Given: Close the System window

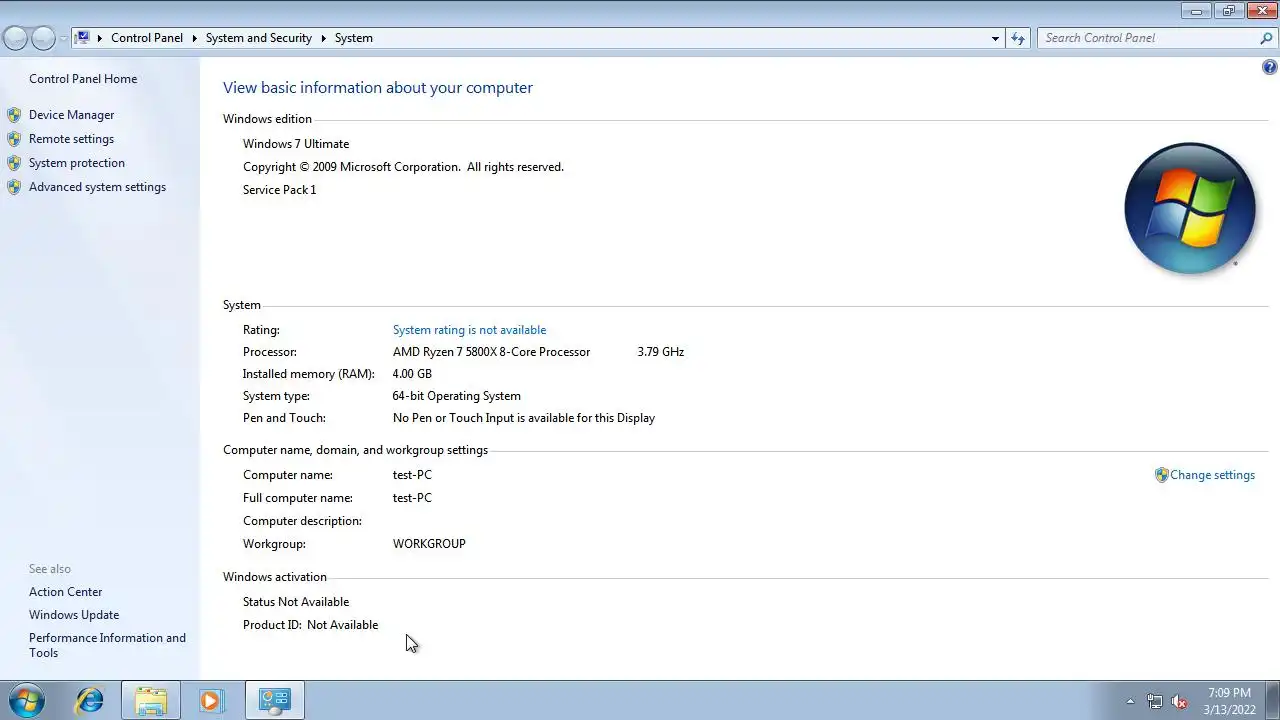Looking at the screenshot, I should (x=1260, y=11).
